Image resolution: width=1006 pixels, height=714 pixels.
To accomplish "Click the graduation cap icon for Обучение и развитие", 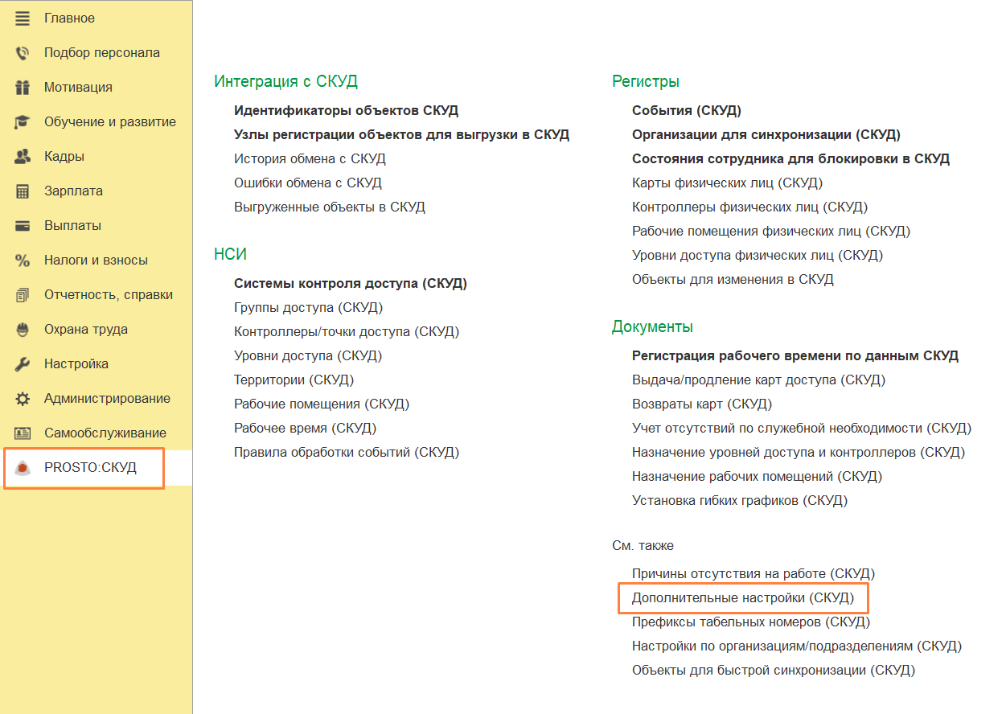I will click(x=22, y=122).
